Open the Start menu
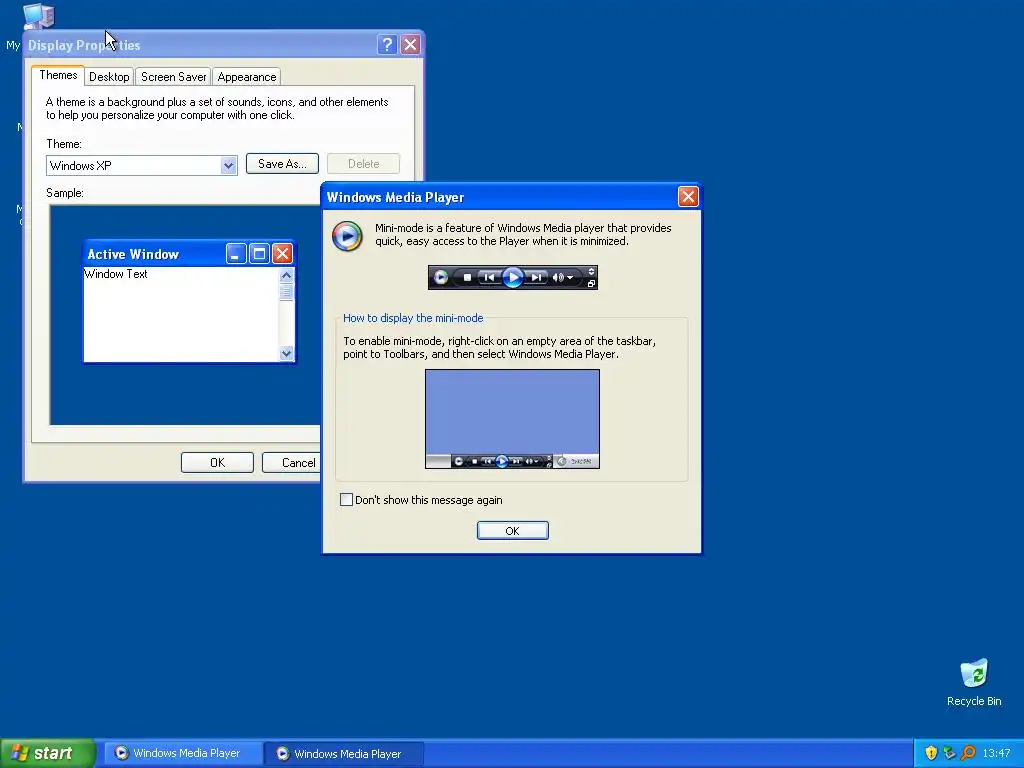The height and width of the screenshot is (768, 1024). point(47,753)
